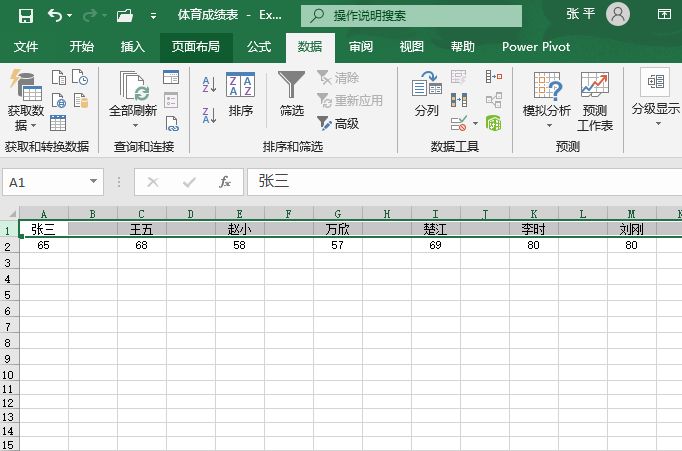Click the Consolidate icon
Screen dimensions: 682x451
pyautogui.click(x=494, y=77)
